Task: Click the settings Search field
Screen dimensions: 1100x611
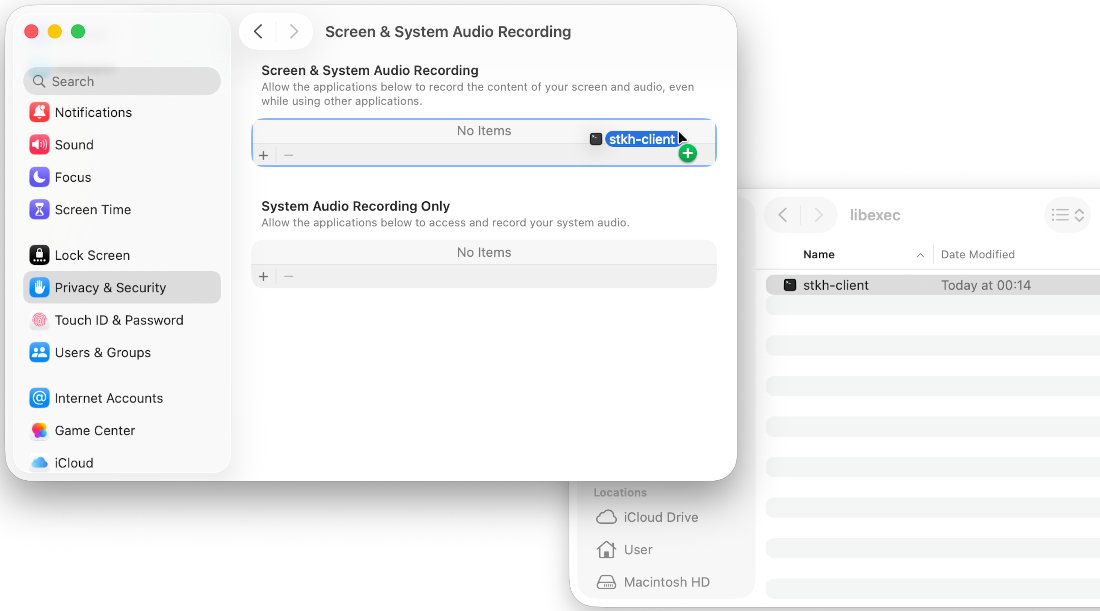Action: (x=122, y=81)
